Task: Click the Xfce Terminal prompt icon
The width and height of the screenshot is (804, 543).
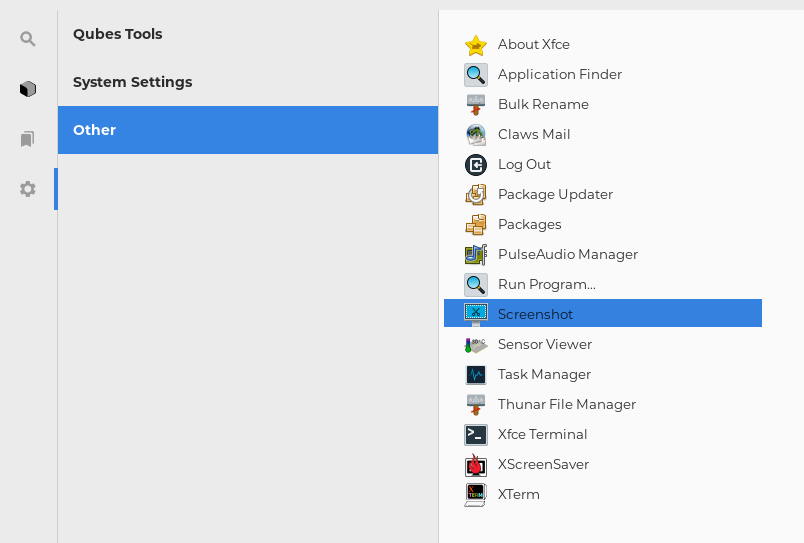Action: coord(476,435)
